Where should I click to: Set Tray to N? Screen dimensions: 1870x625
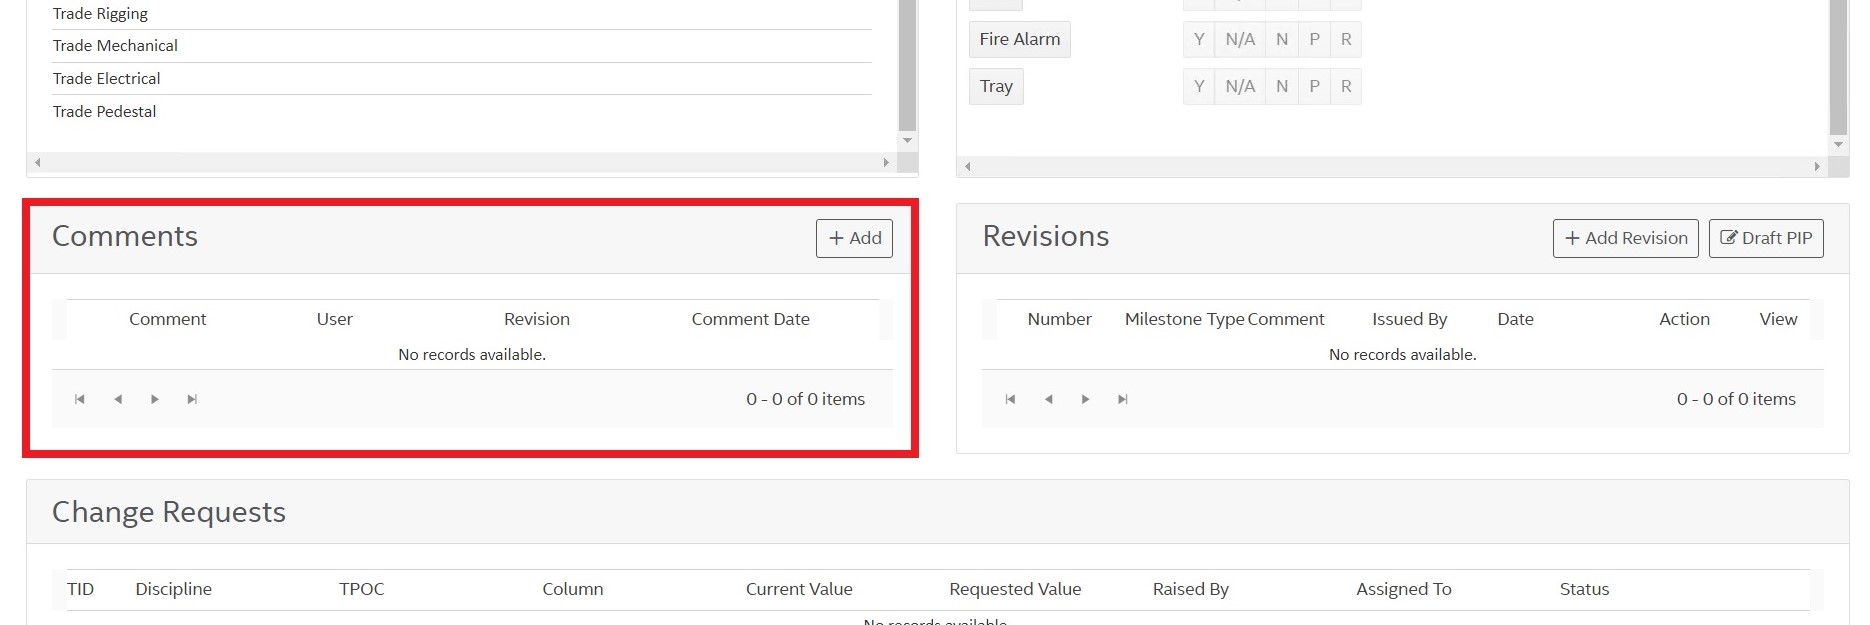(1282, 86)
